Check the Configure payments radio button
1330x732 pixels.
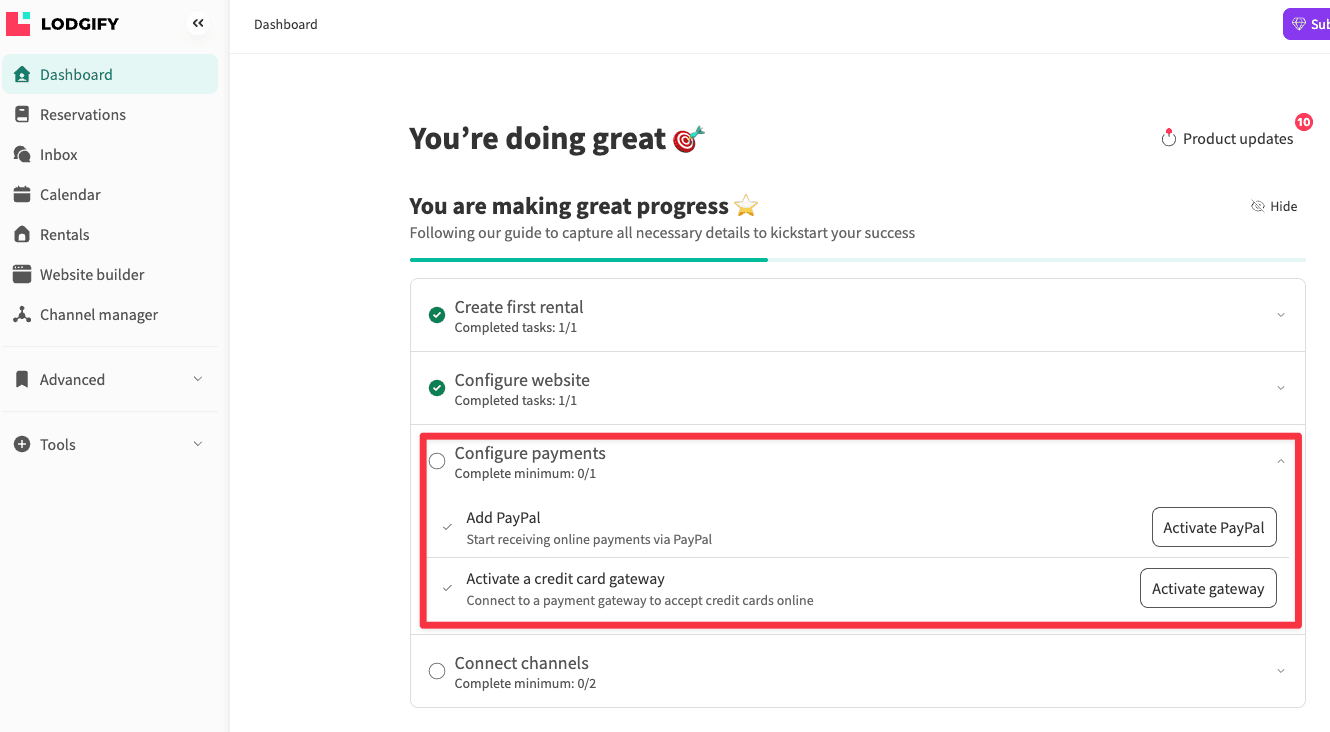click(437, 461)
